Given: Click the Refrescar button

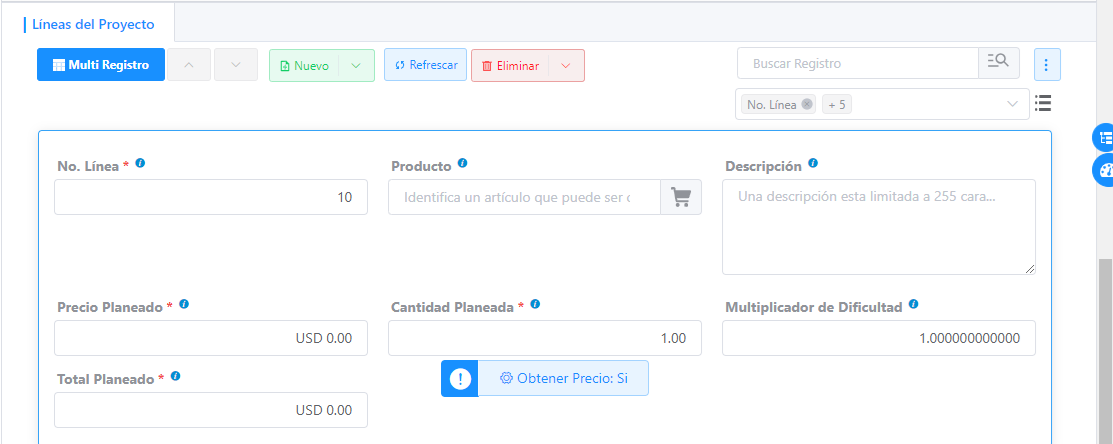Looking at the screenshot, I should [x=425, y=65].
